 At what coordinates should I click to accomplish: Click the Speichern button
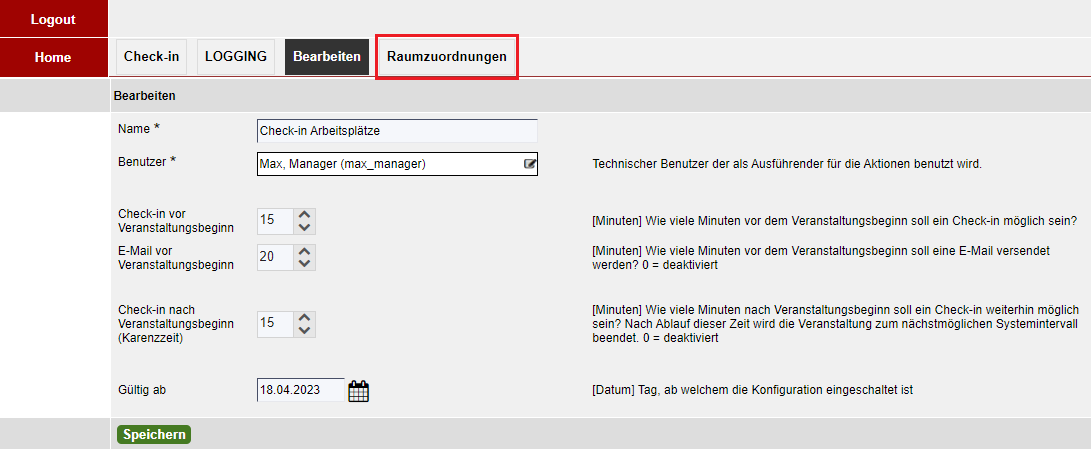tap(154, 434)
